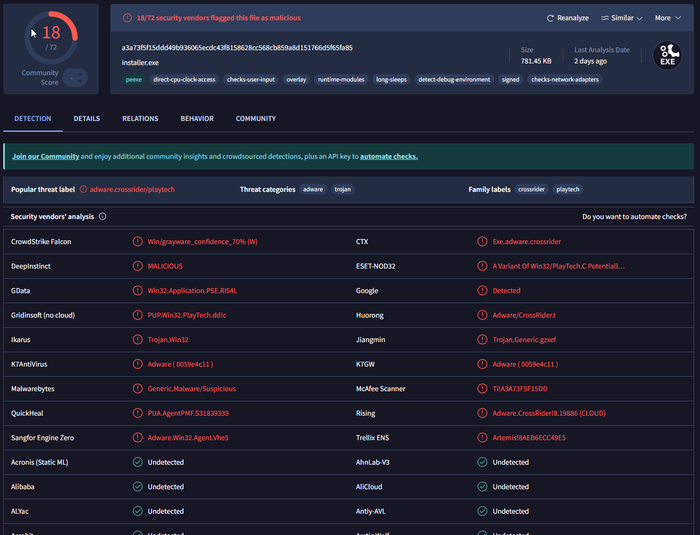Click the adware threat category chip
700x535 pixels.
(313, 189)
